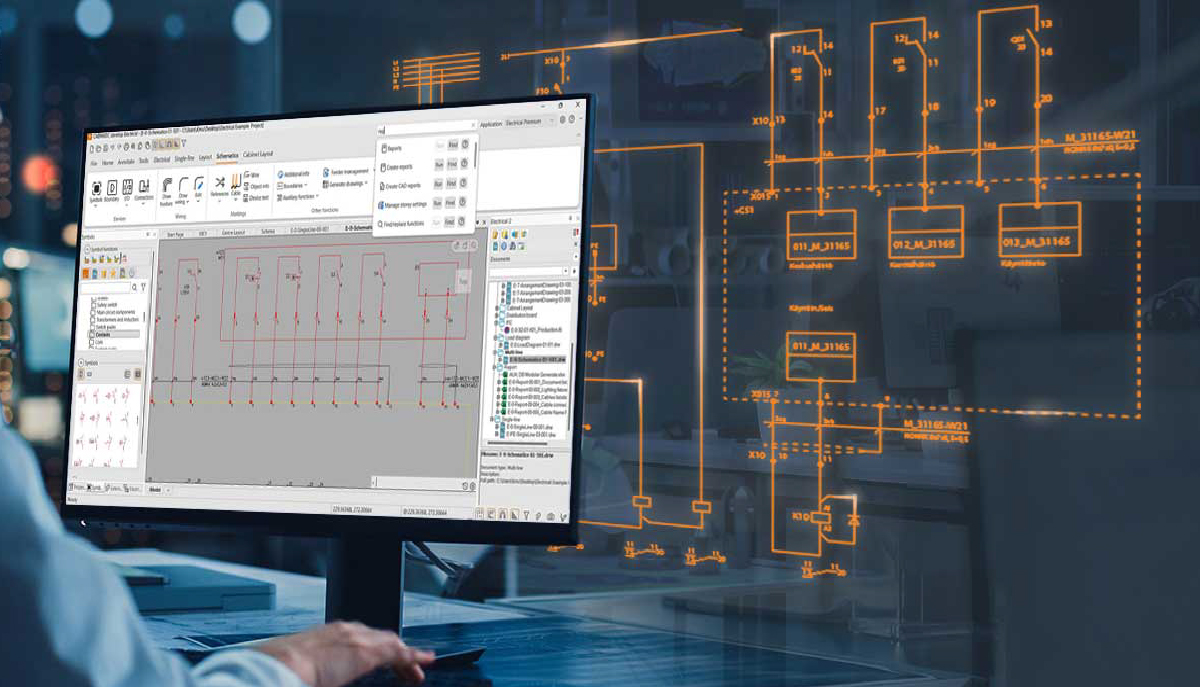Viewport: 1200px width, 687px height.
Task: Switch to the Single-line ribbon tab
Action: click(x=184, y=158)
